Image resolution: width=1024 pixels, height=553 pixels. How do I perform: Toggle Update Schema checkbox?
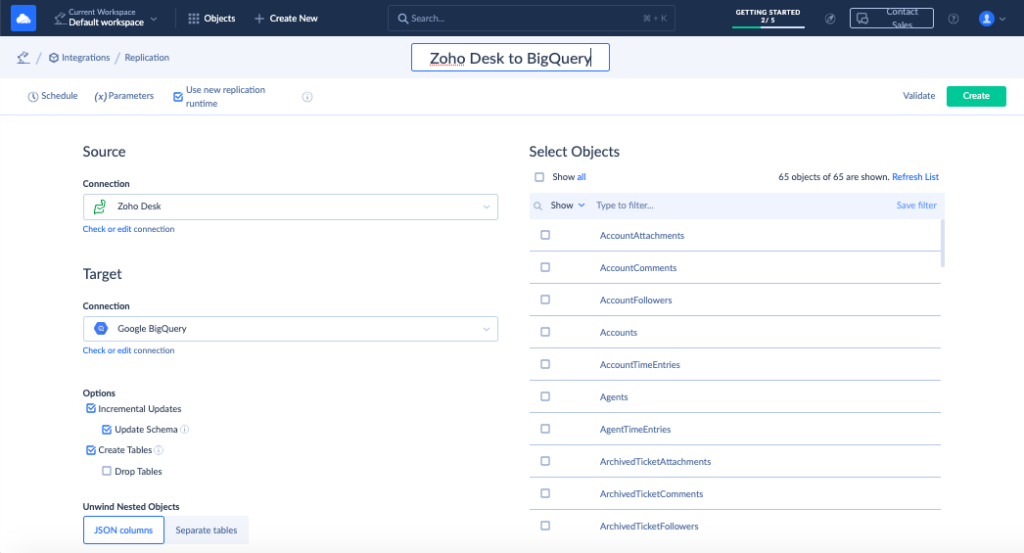[106, 430]
